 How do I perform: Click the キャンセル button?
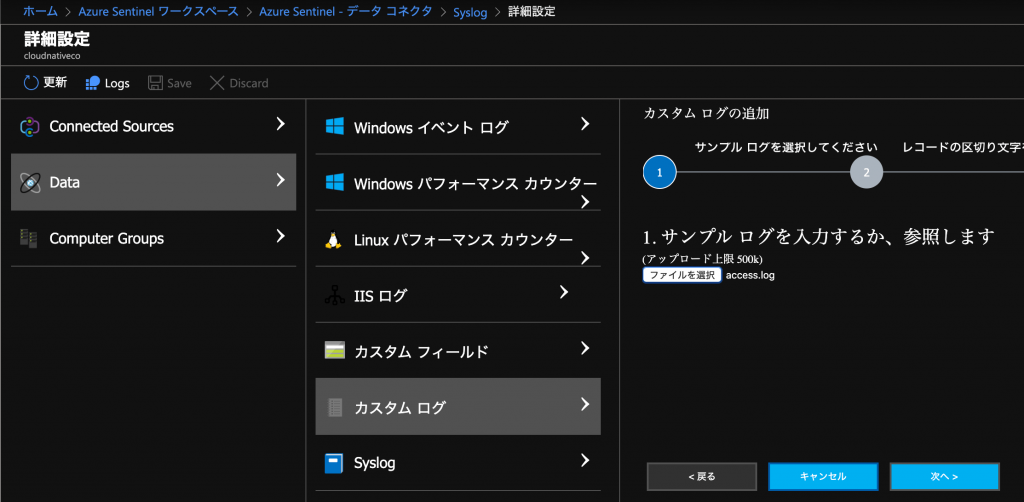click(x=823, y=477)
